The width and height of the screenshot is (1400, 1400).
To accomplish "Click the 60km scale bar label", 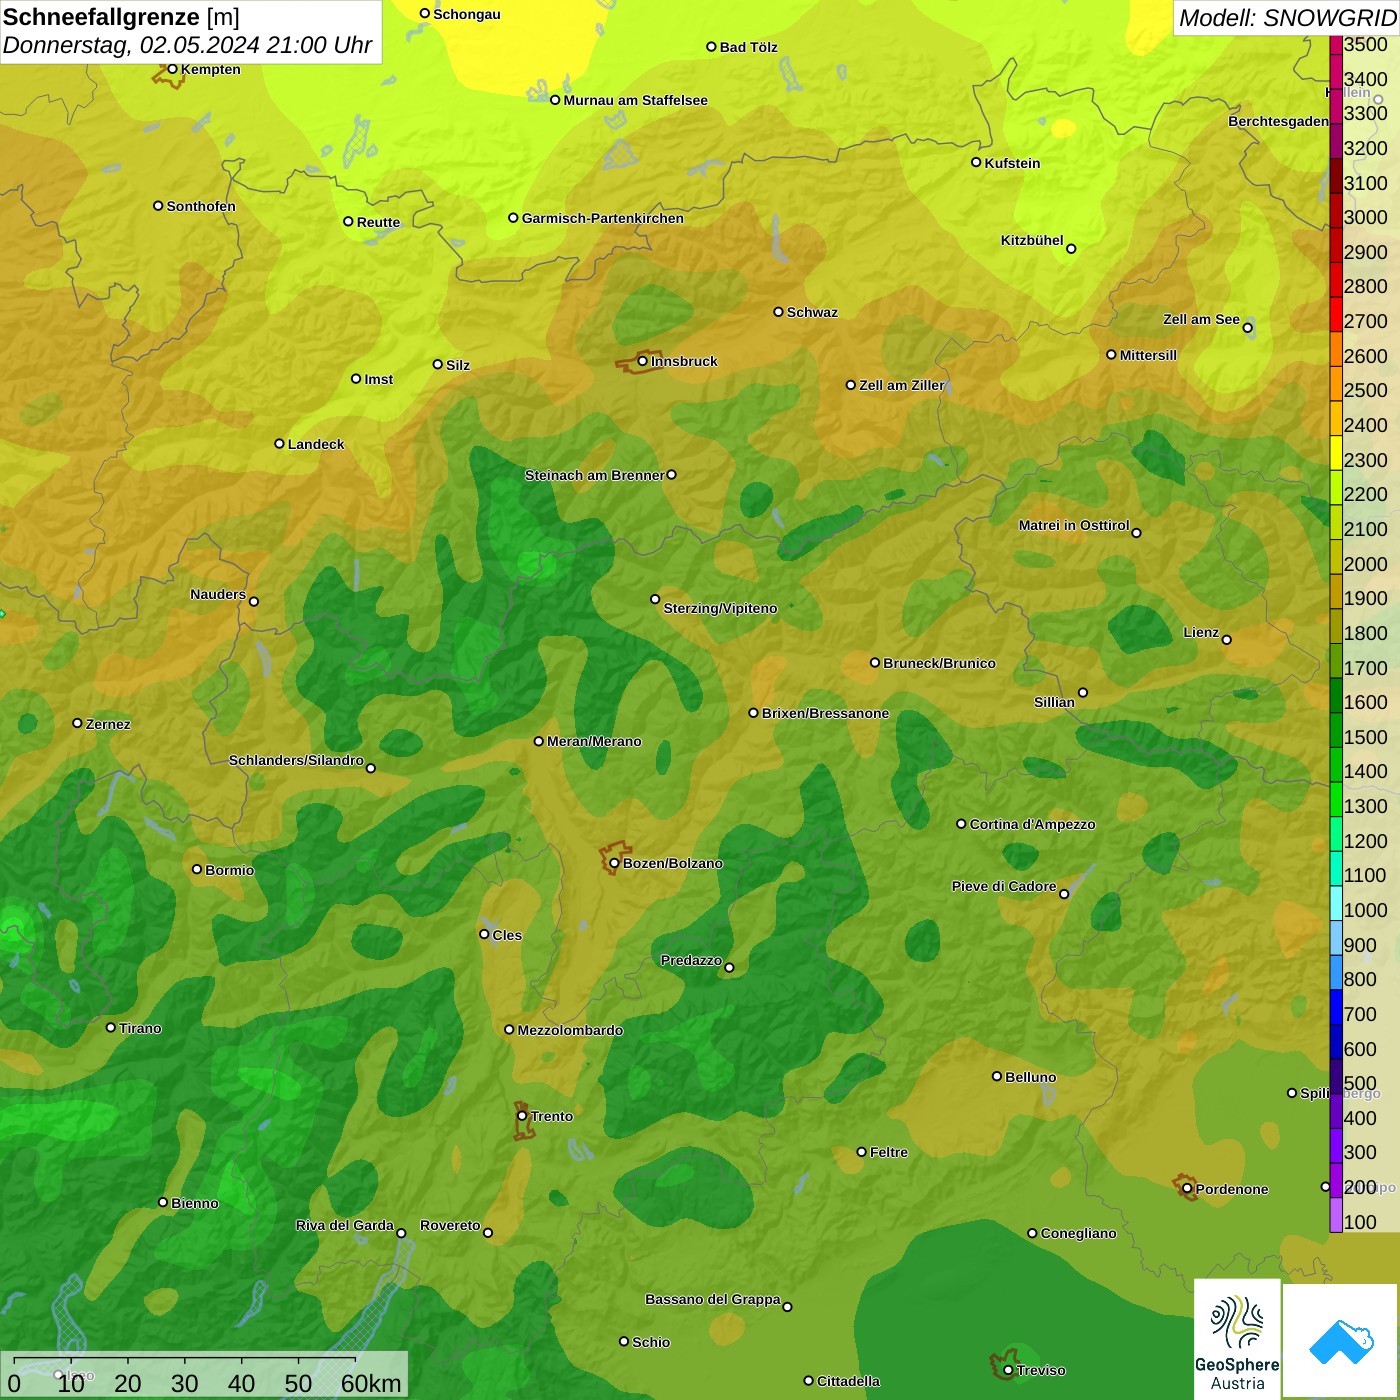I will click(x=371, y=1383).
